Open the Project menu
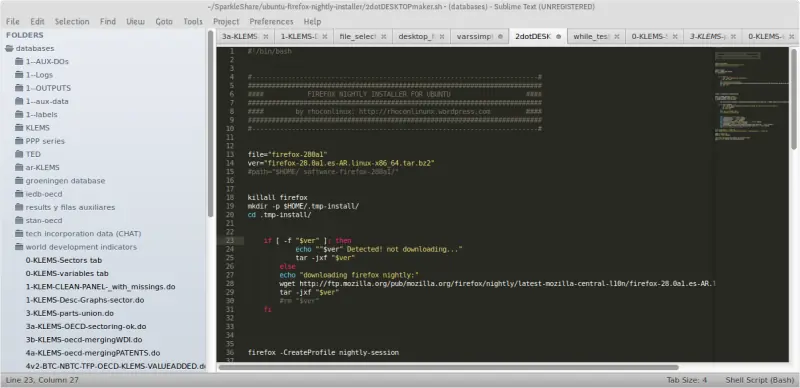Image resolution: width=800 pixels, height=388 pixels. coord(226,21)
